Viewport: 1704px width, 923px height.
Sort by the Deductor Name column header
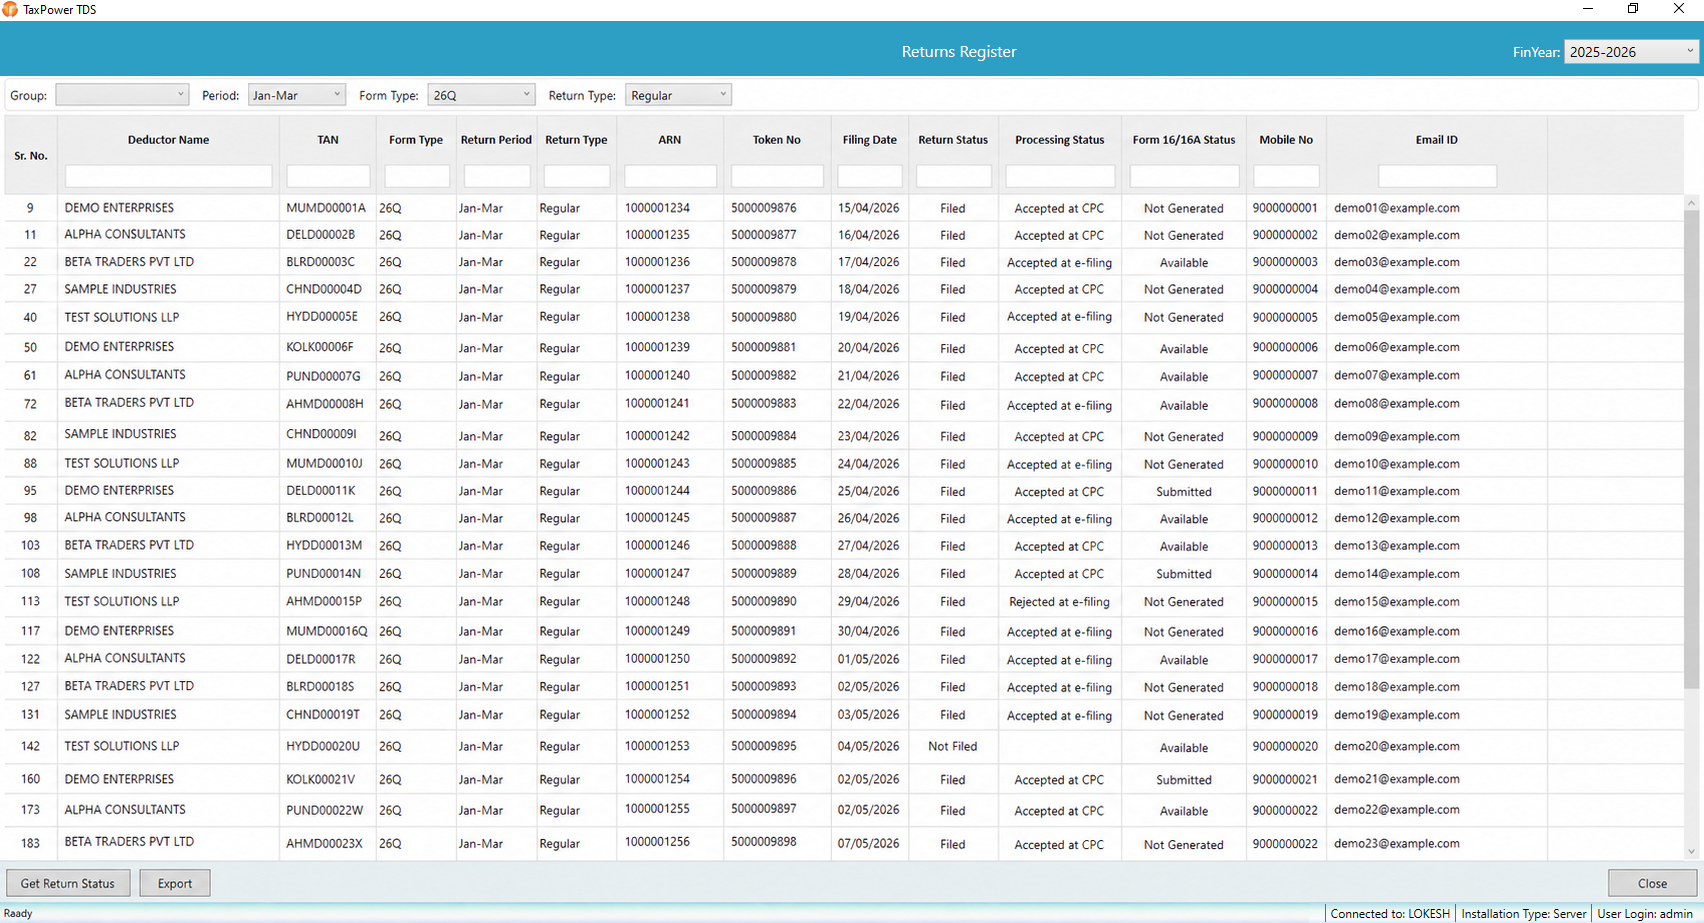point(168,140)
